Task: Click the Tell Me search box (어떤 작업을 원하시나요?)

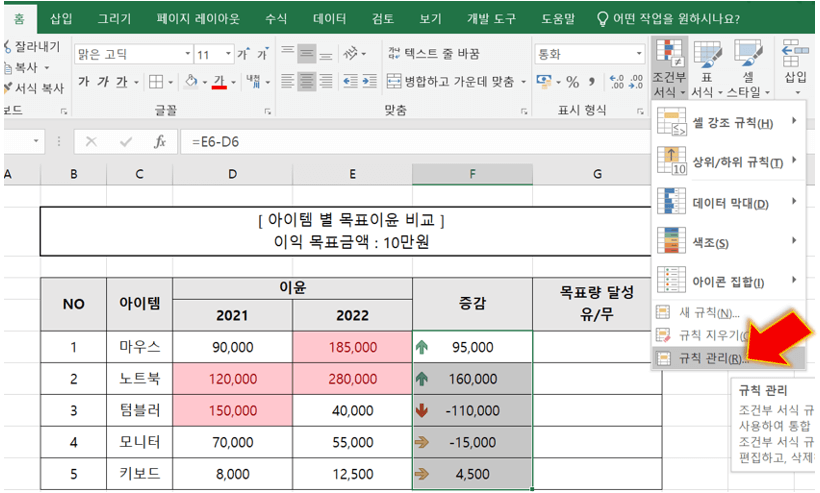Action: [x=669, y=19]
